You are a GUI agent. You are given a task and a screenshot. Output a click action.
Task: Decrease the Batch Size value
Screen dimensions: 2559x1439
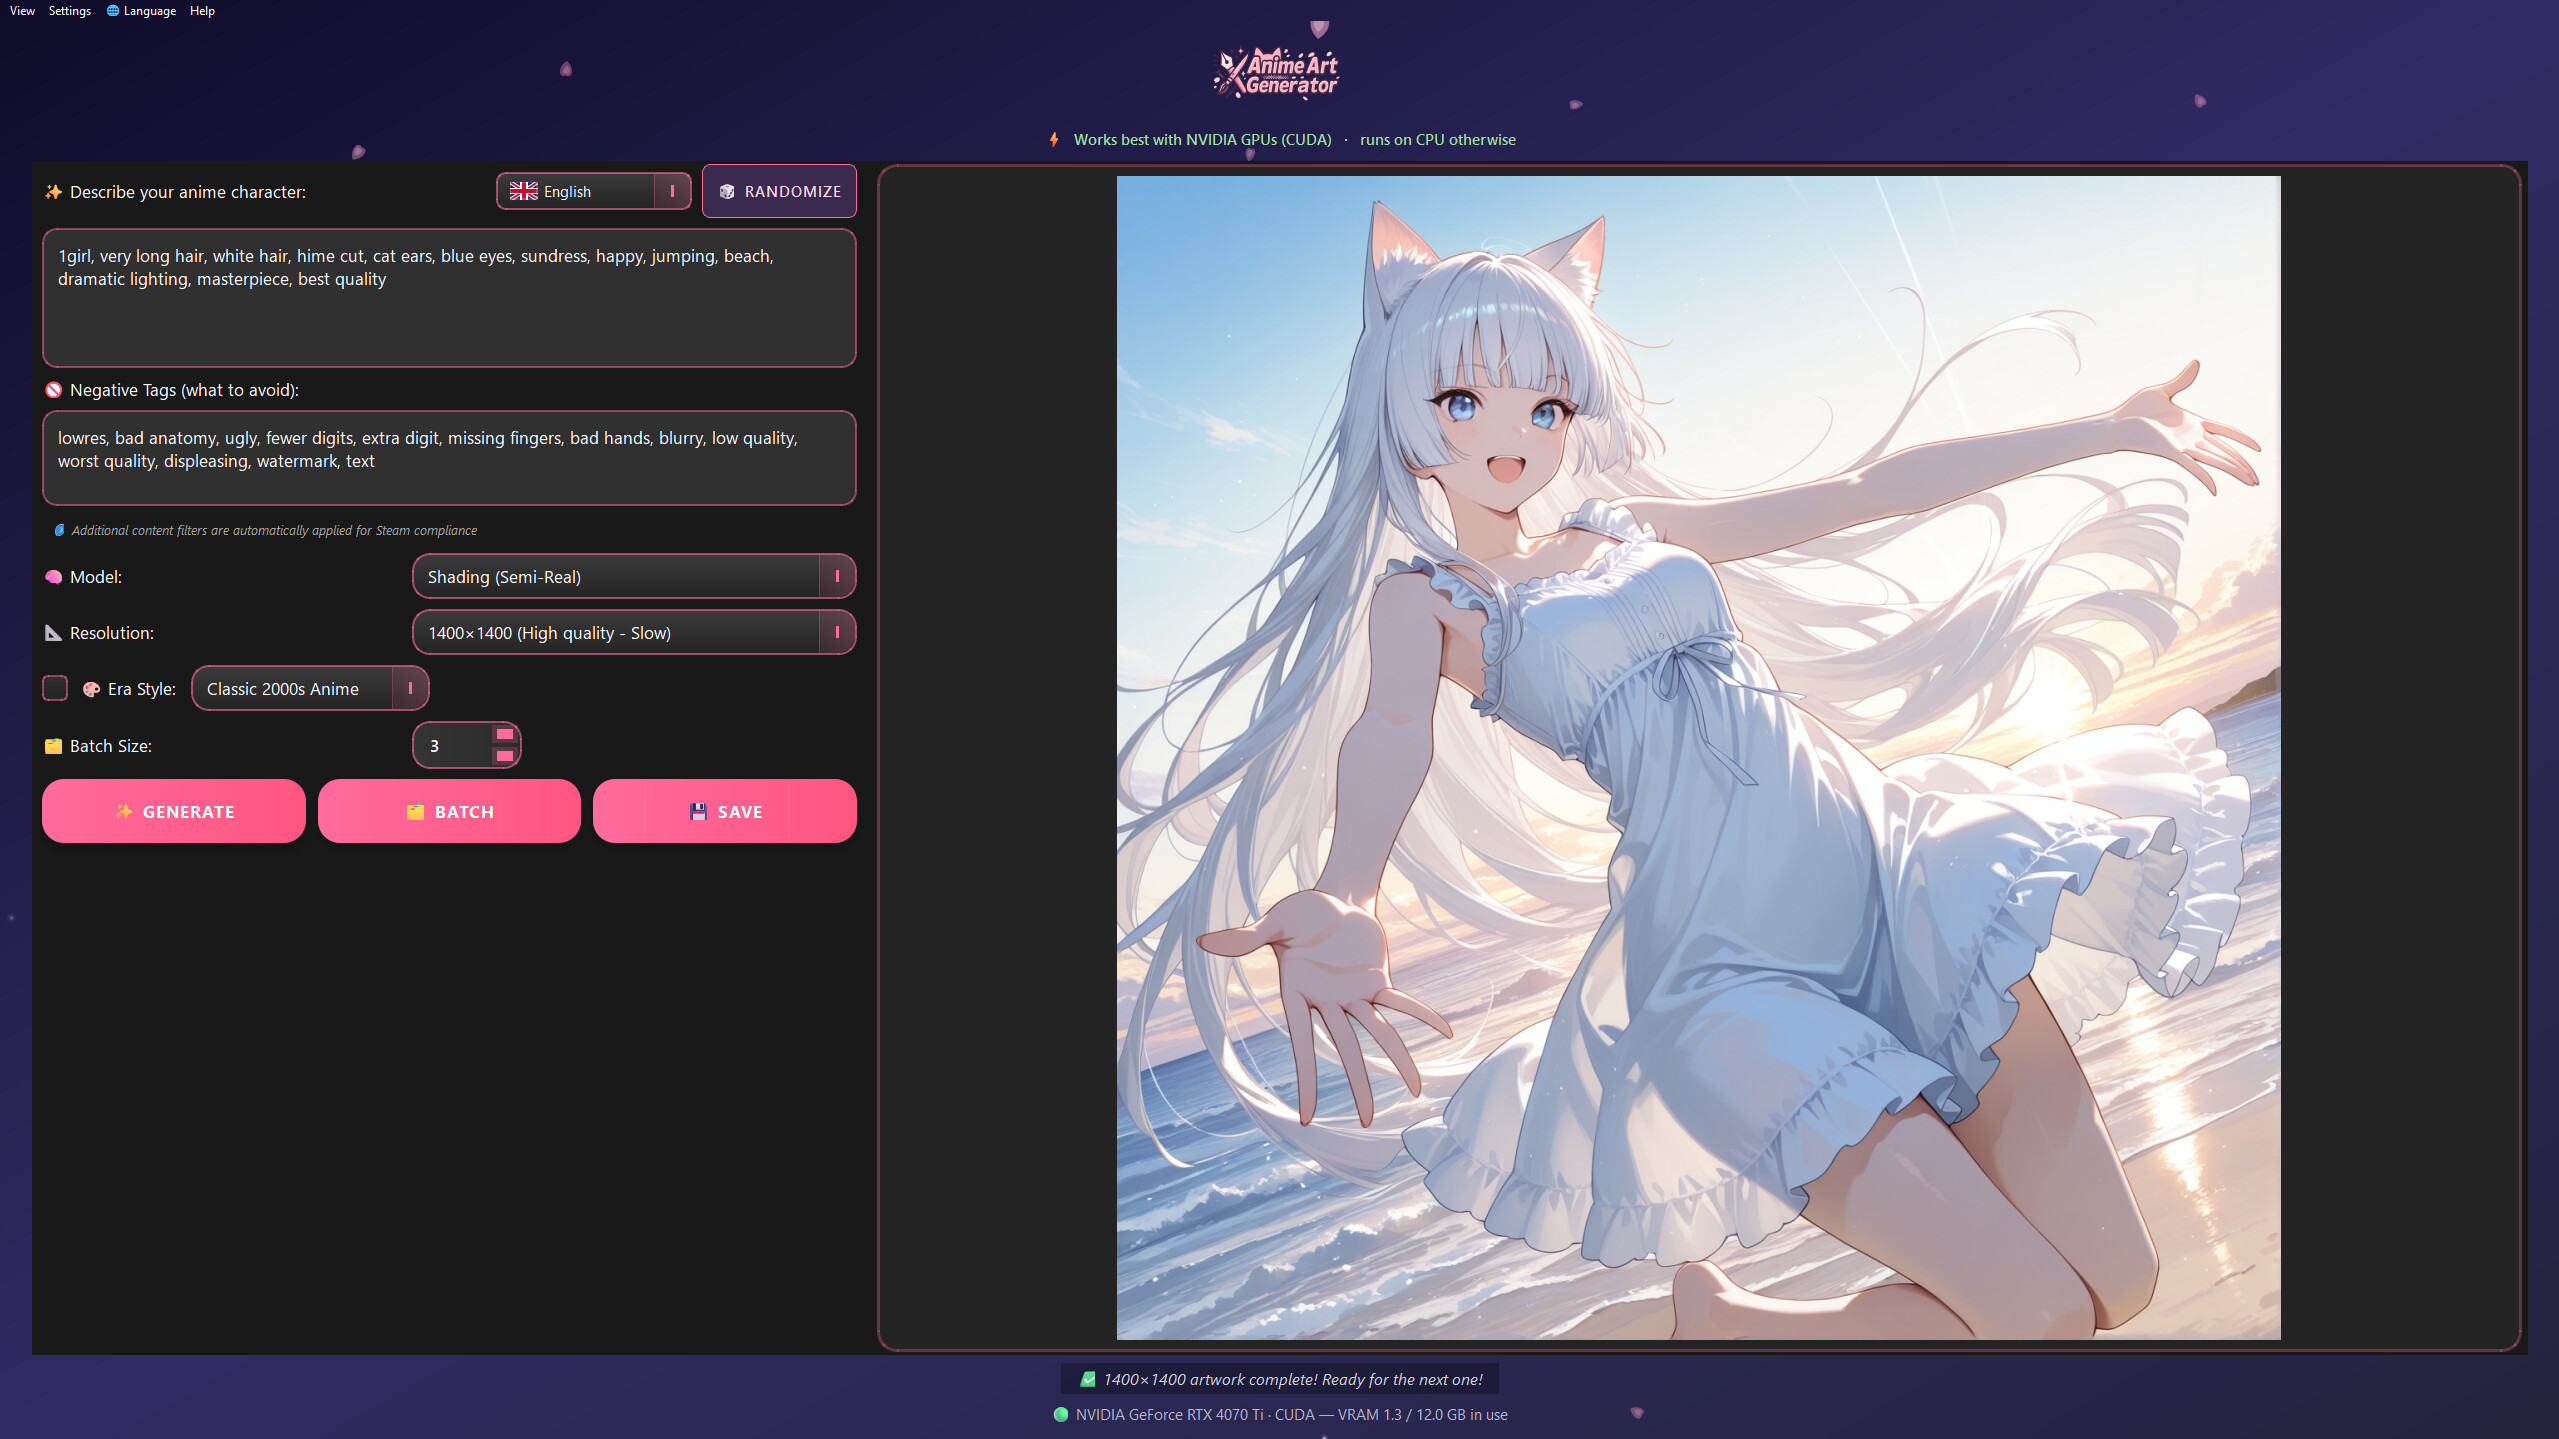(505, 757)
